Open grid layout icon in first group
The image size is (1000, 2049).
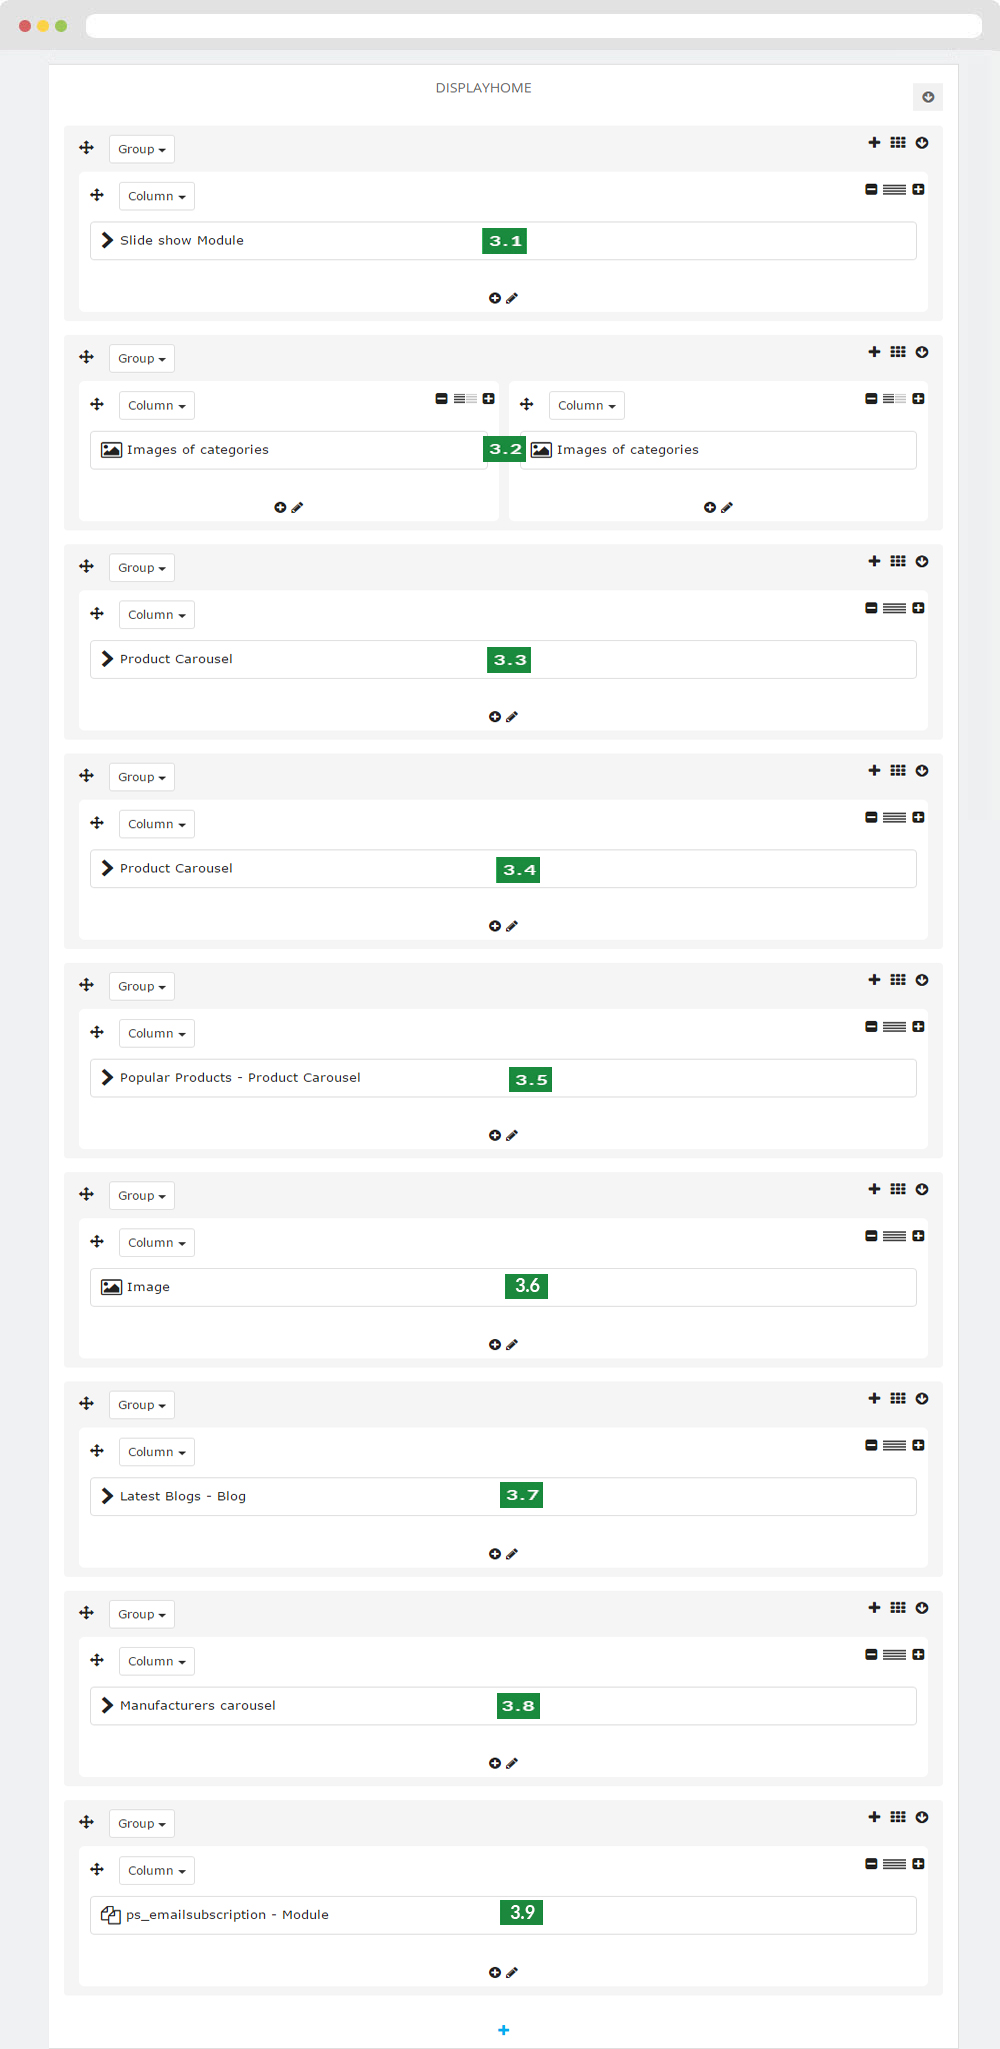tap(898, 143)
